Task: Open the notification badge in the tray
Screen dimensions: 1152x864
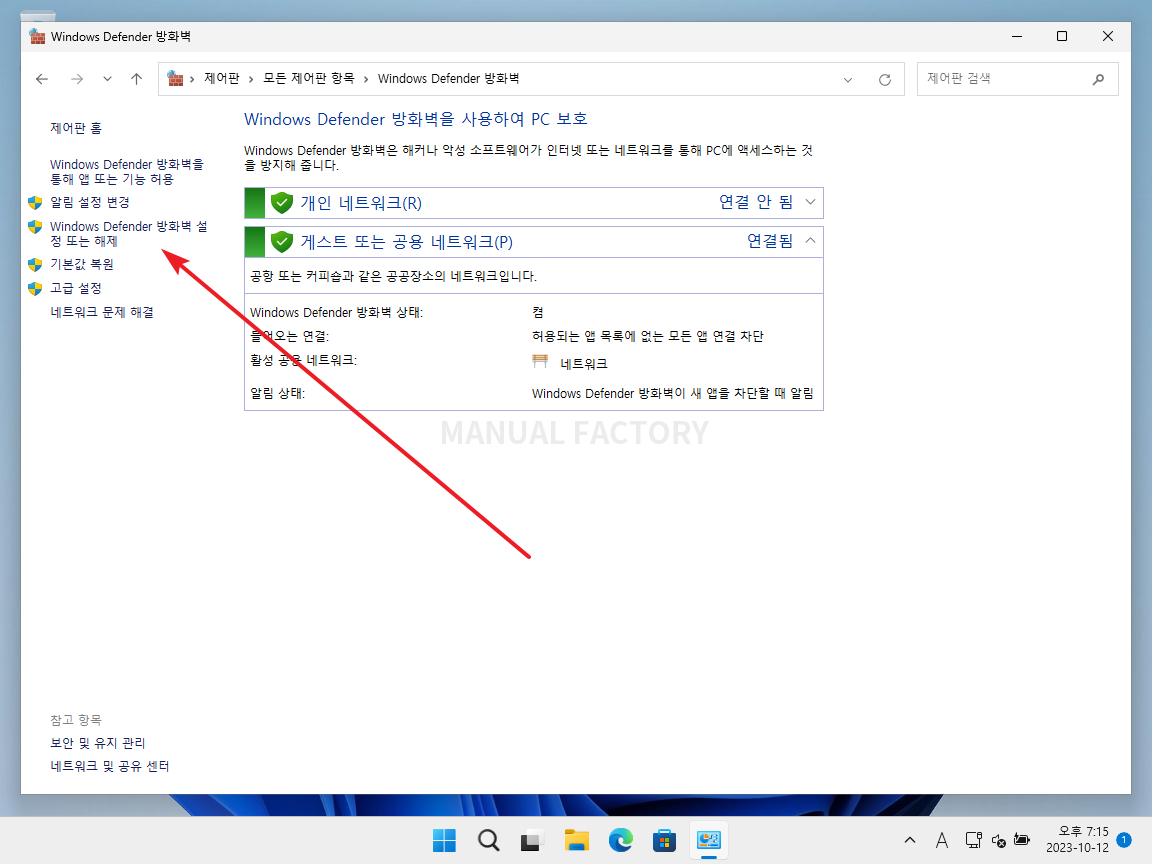Action: click(x=1124, y=839)
